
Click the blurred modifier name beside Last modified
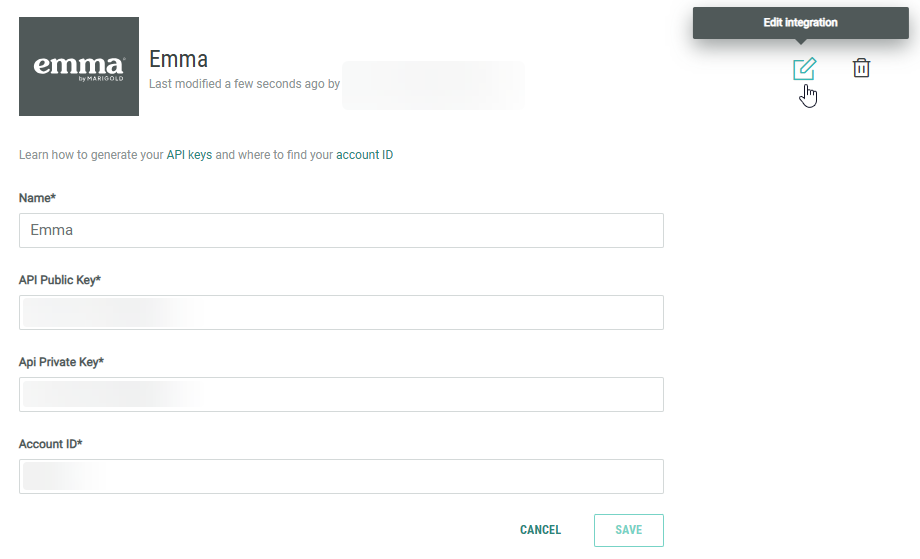click(x=433, y=85)
